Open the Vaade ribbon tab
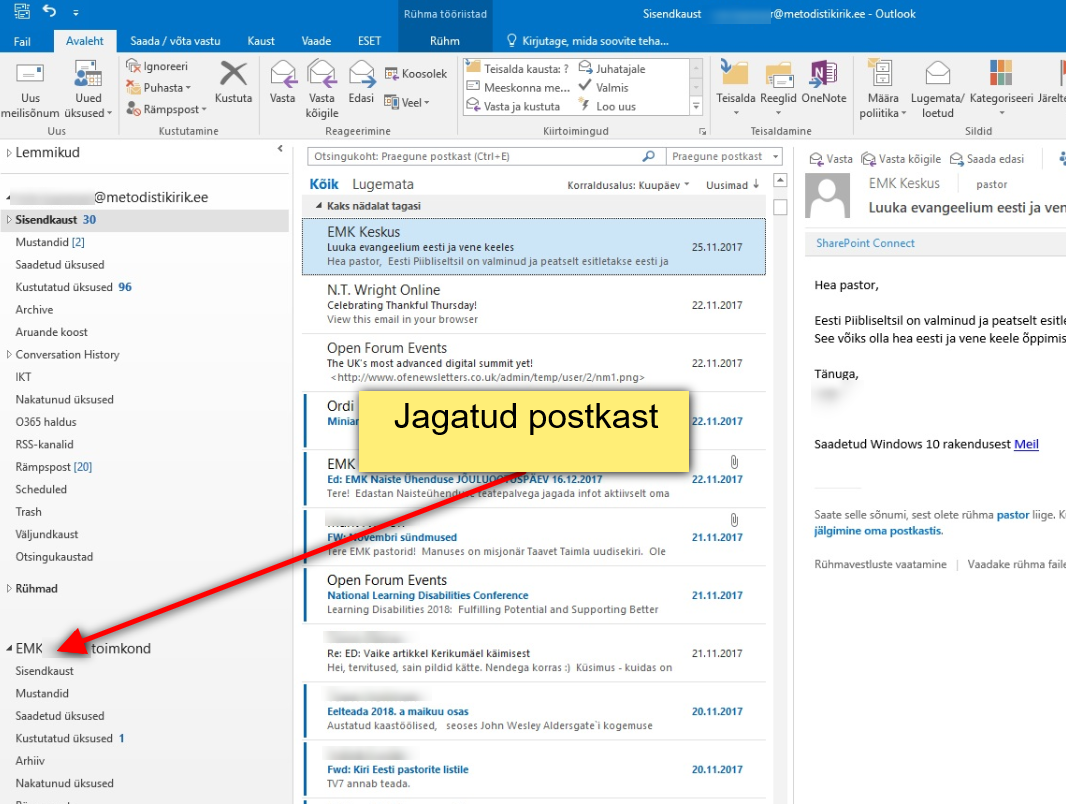1066x804 pixels. [x=316, y=41]
